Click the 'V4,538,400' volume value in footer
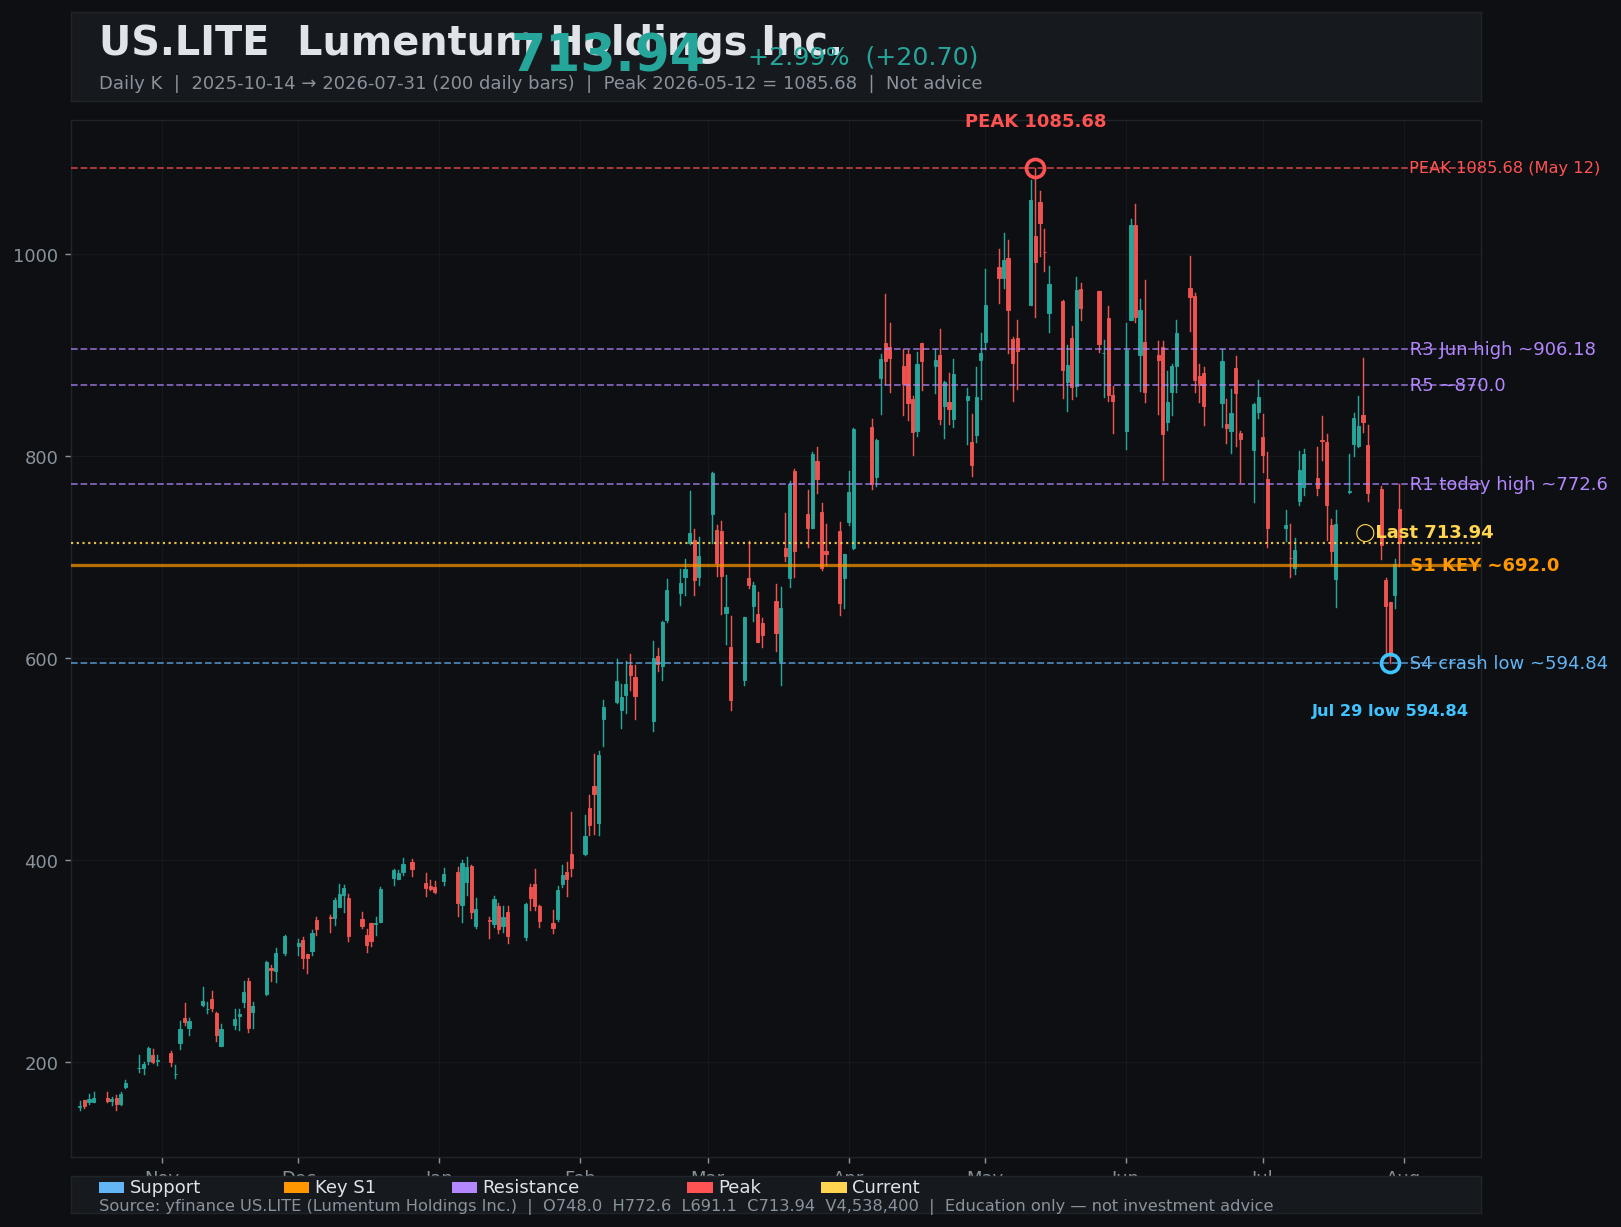 872,1206
